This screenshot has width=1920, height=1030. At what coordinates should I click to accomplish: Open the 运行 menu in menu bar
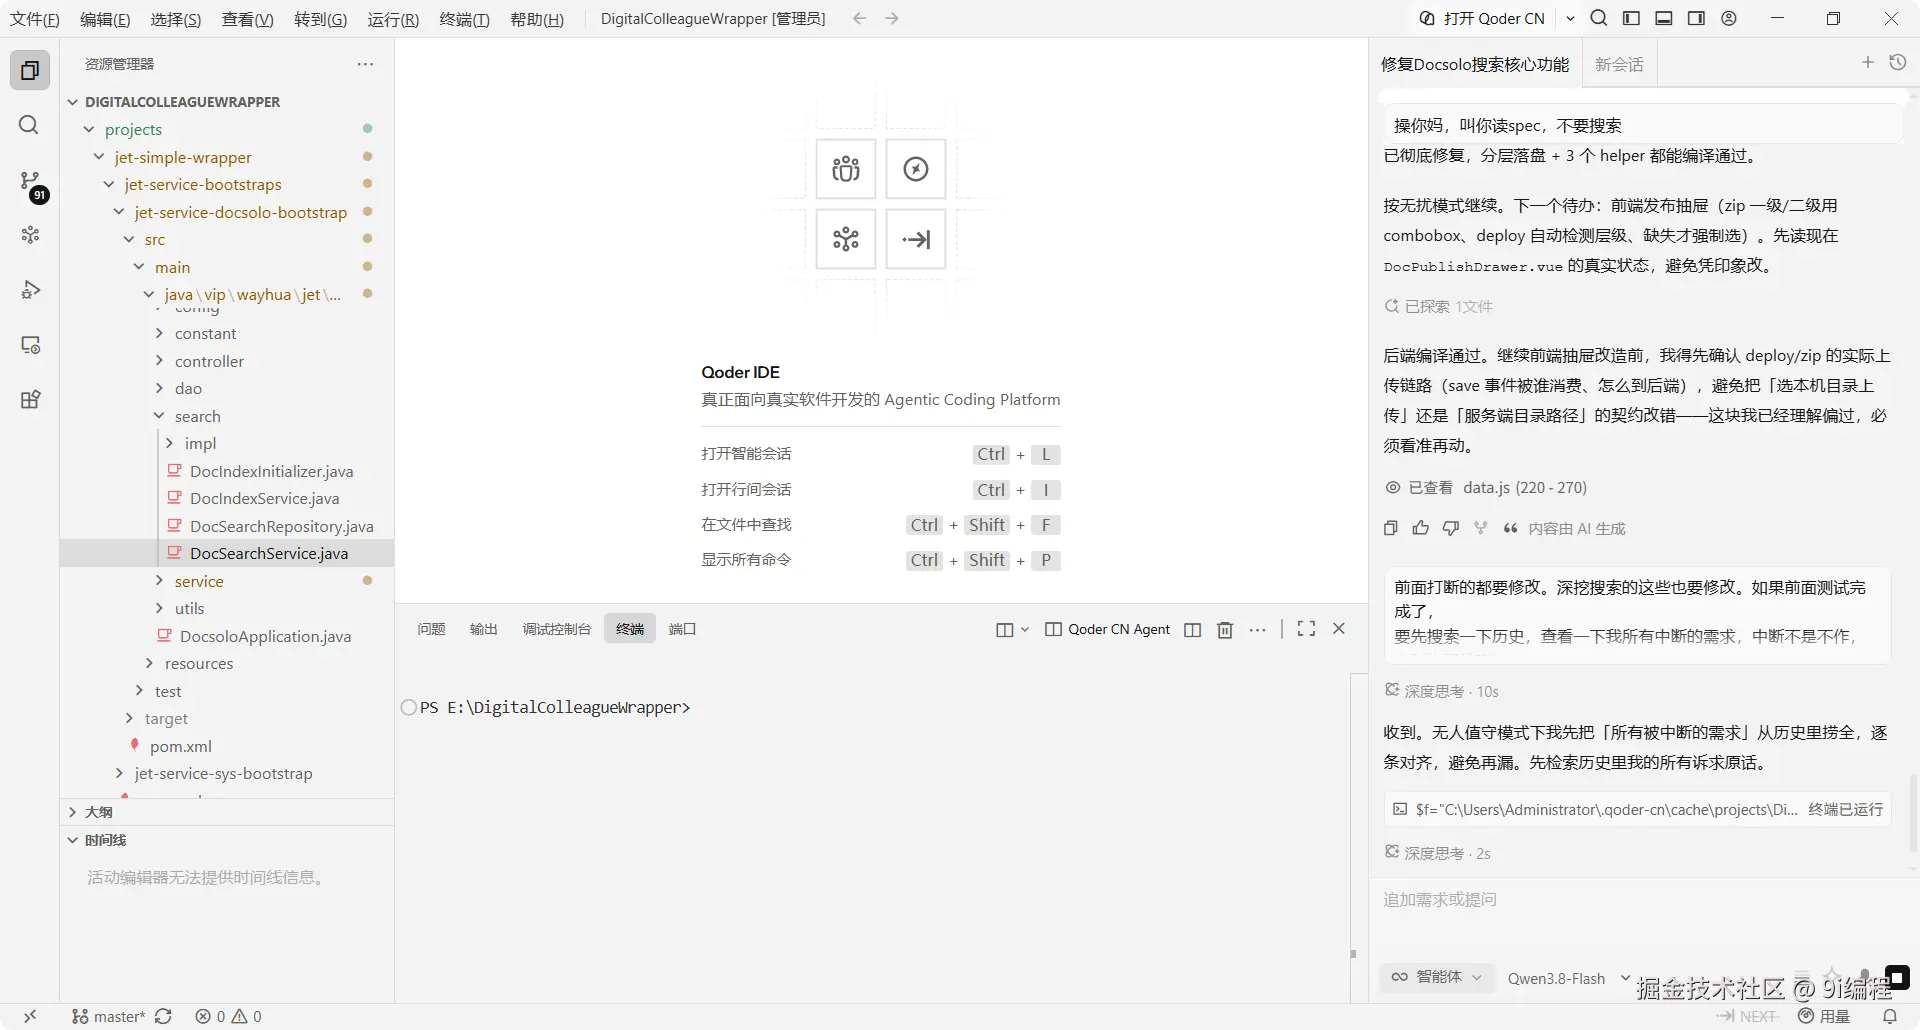click(x=393, y=19)
